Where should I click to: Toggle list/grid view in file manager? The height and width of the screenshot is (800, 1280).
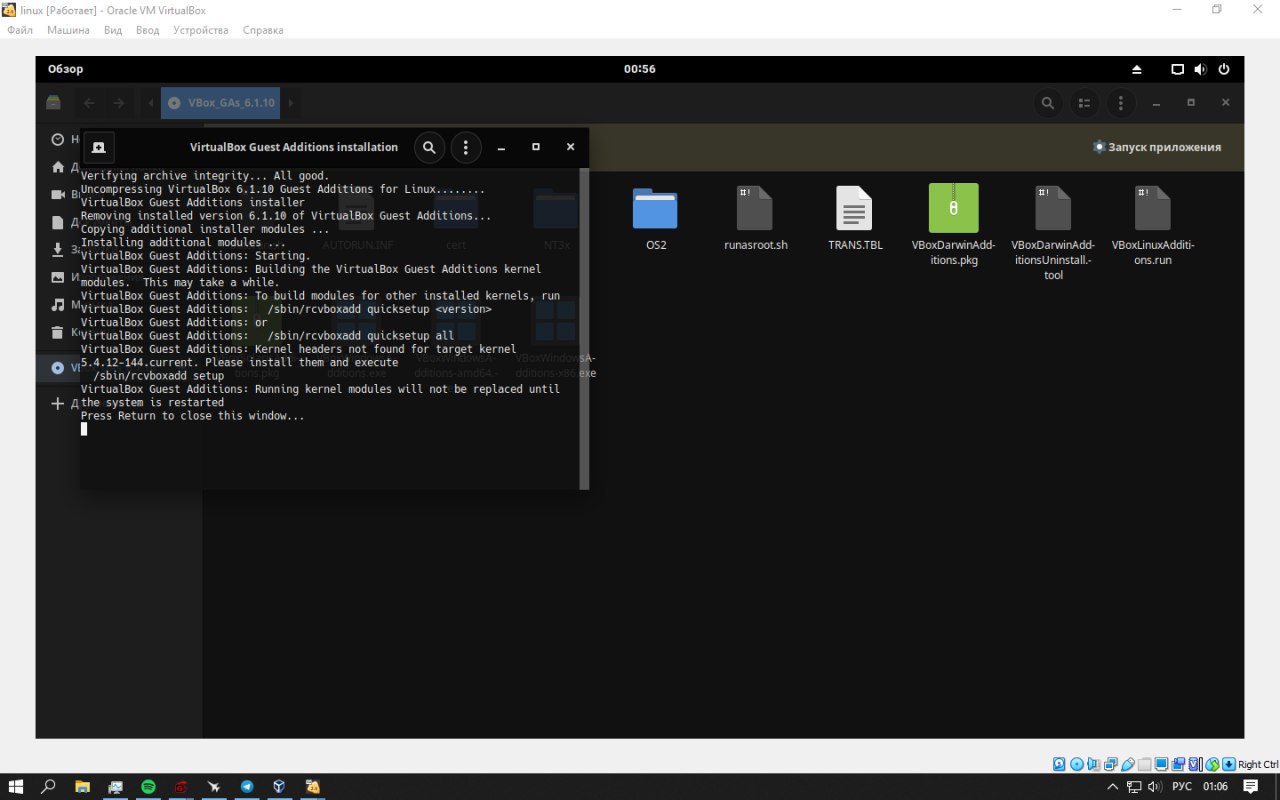pos(1084,102)
